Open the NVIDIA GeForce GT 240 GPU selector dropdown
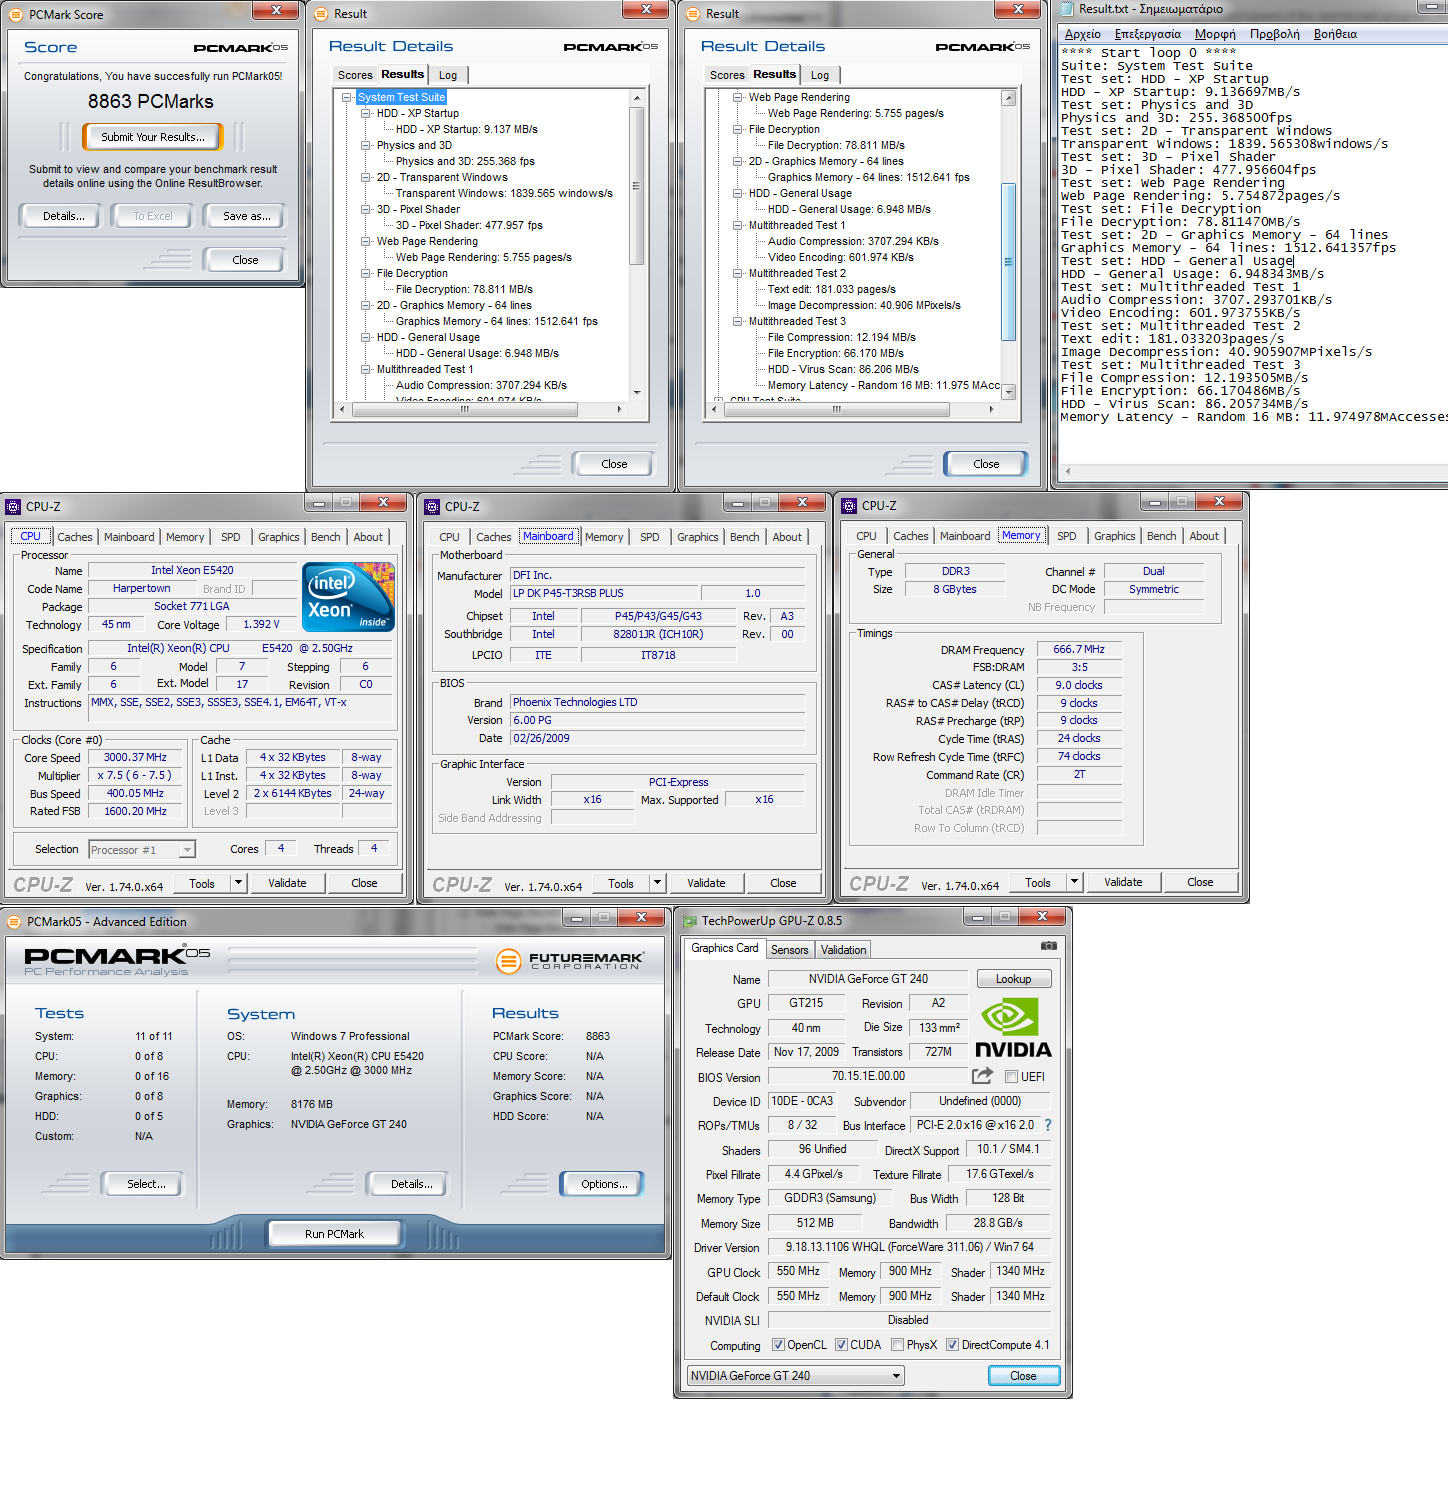Screen dimensions: 1448x1490 tap(896, 1376)
